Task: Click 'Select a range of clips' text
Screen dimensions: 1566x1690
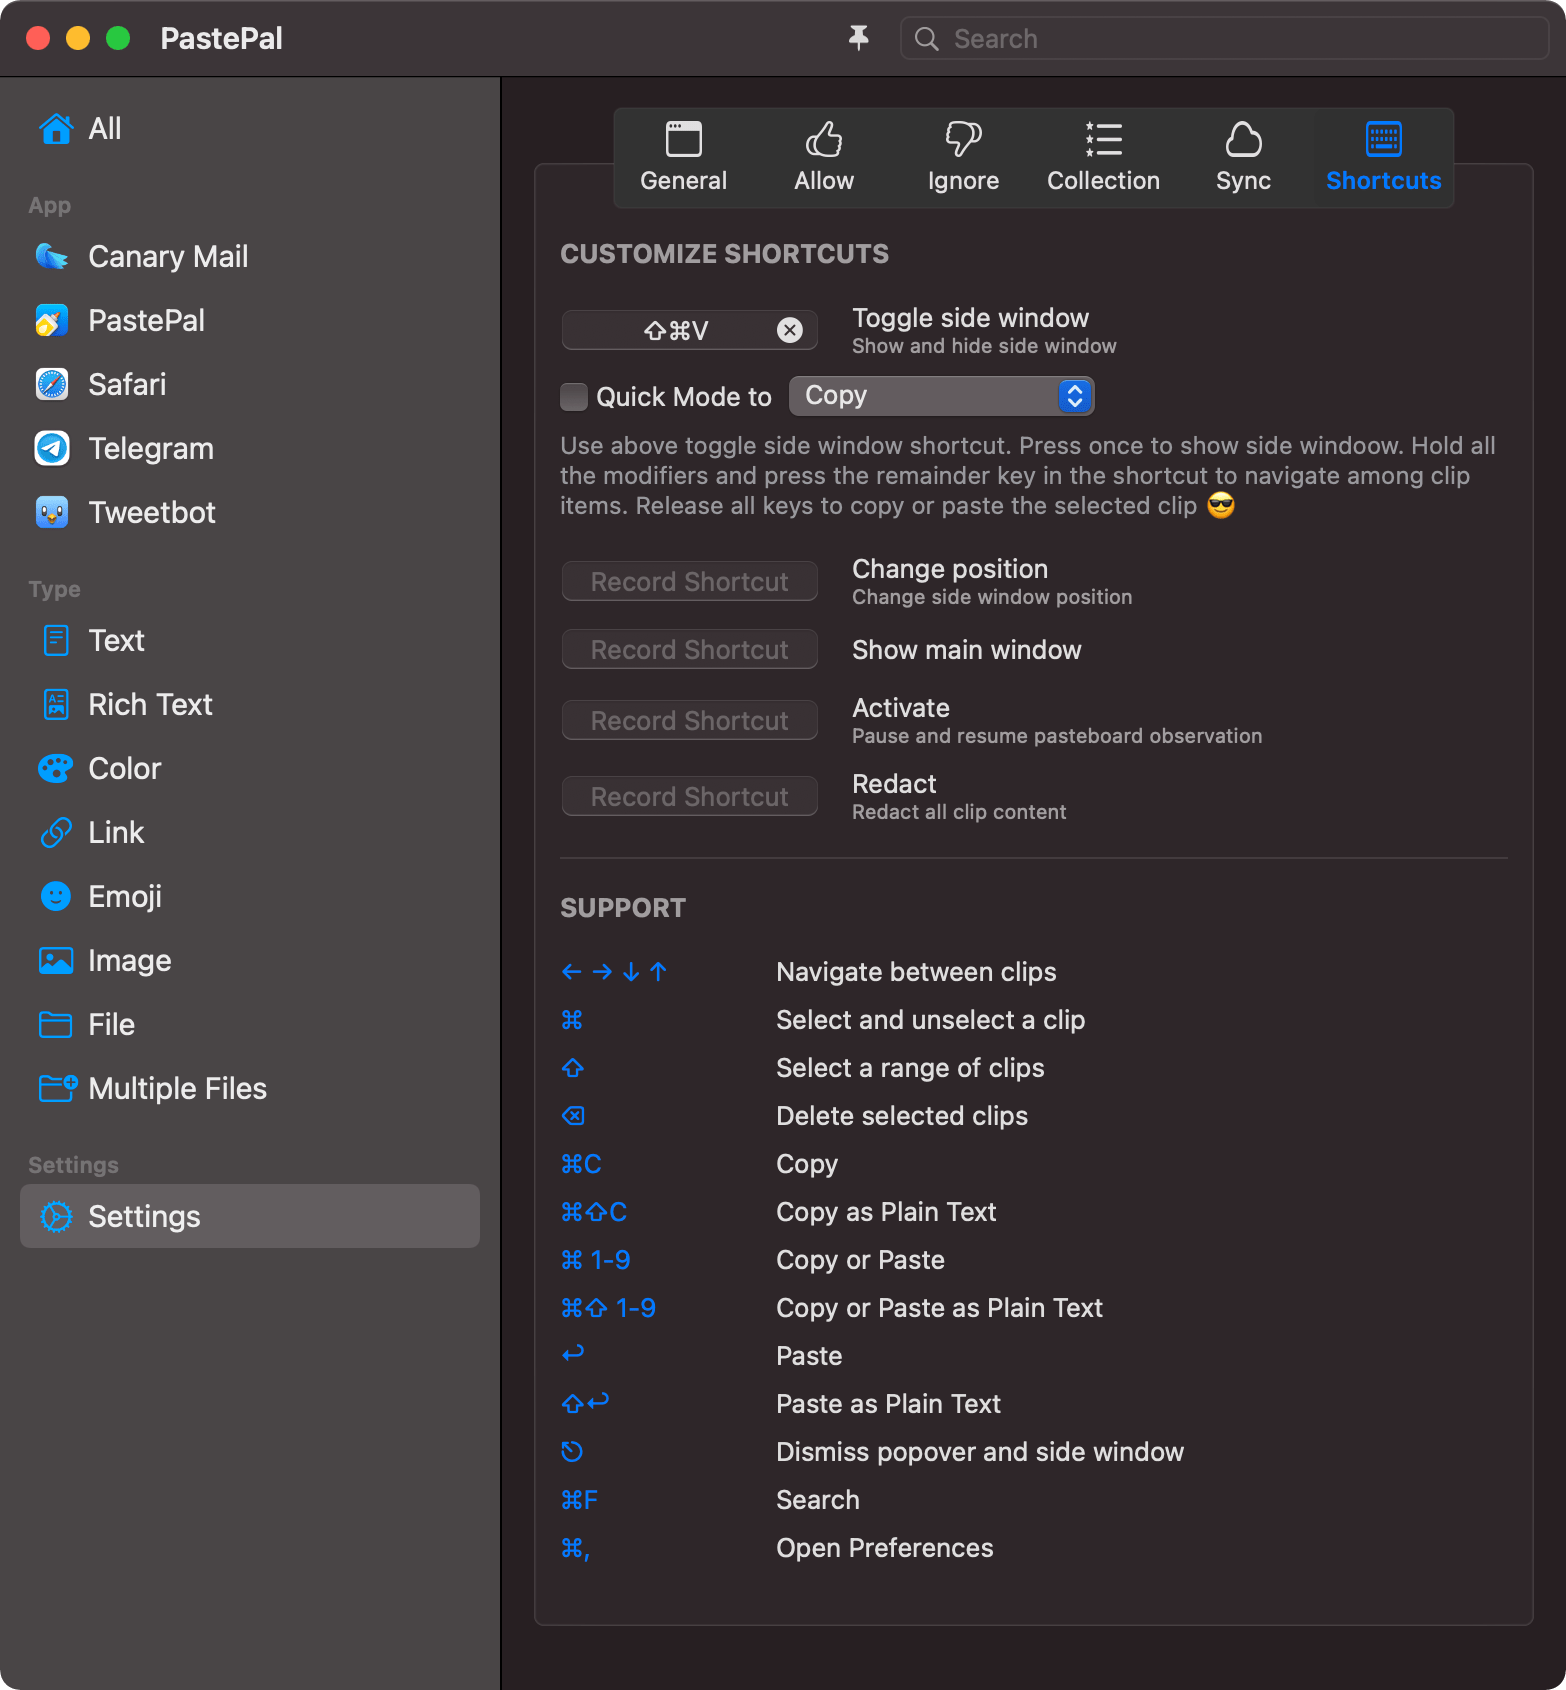Action: click(910, 1068)
